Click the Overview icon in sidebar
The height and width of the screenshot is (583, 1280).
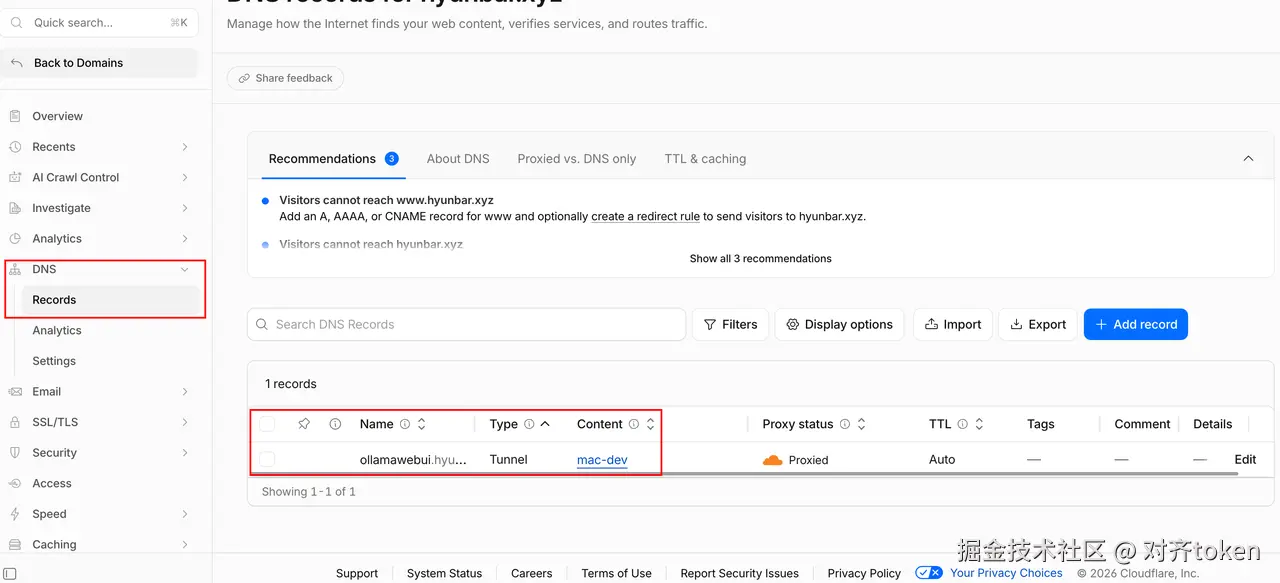pos(14,116)
